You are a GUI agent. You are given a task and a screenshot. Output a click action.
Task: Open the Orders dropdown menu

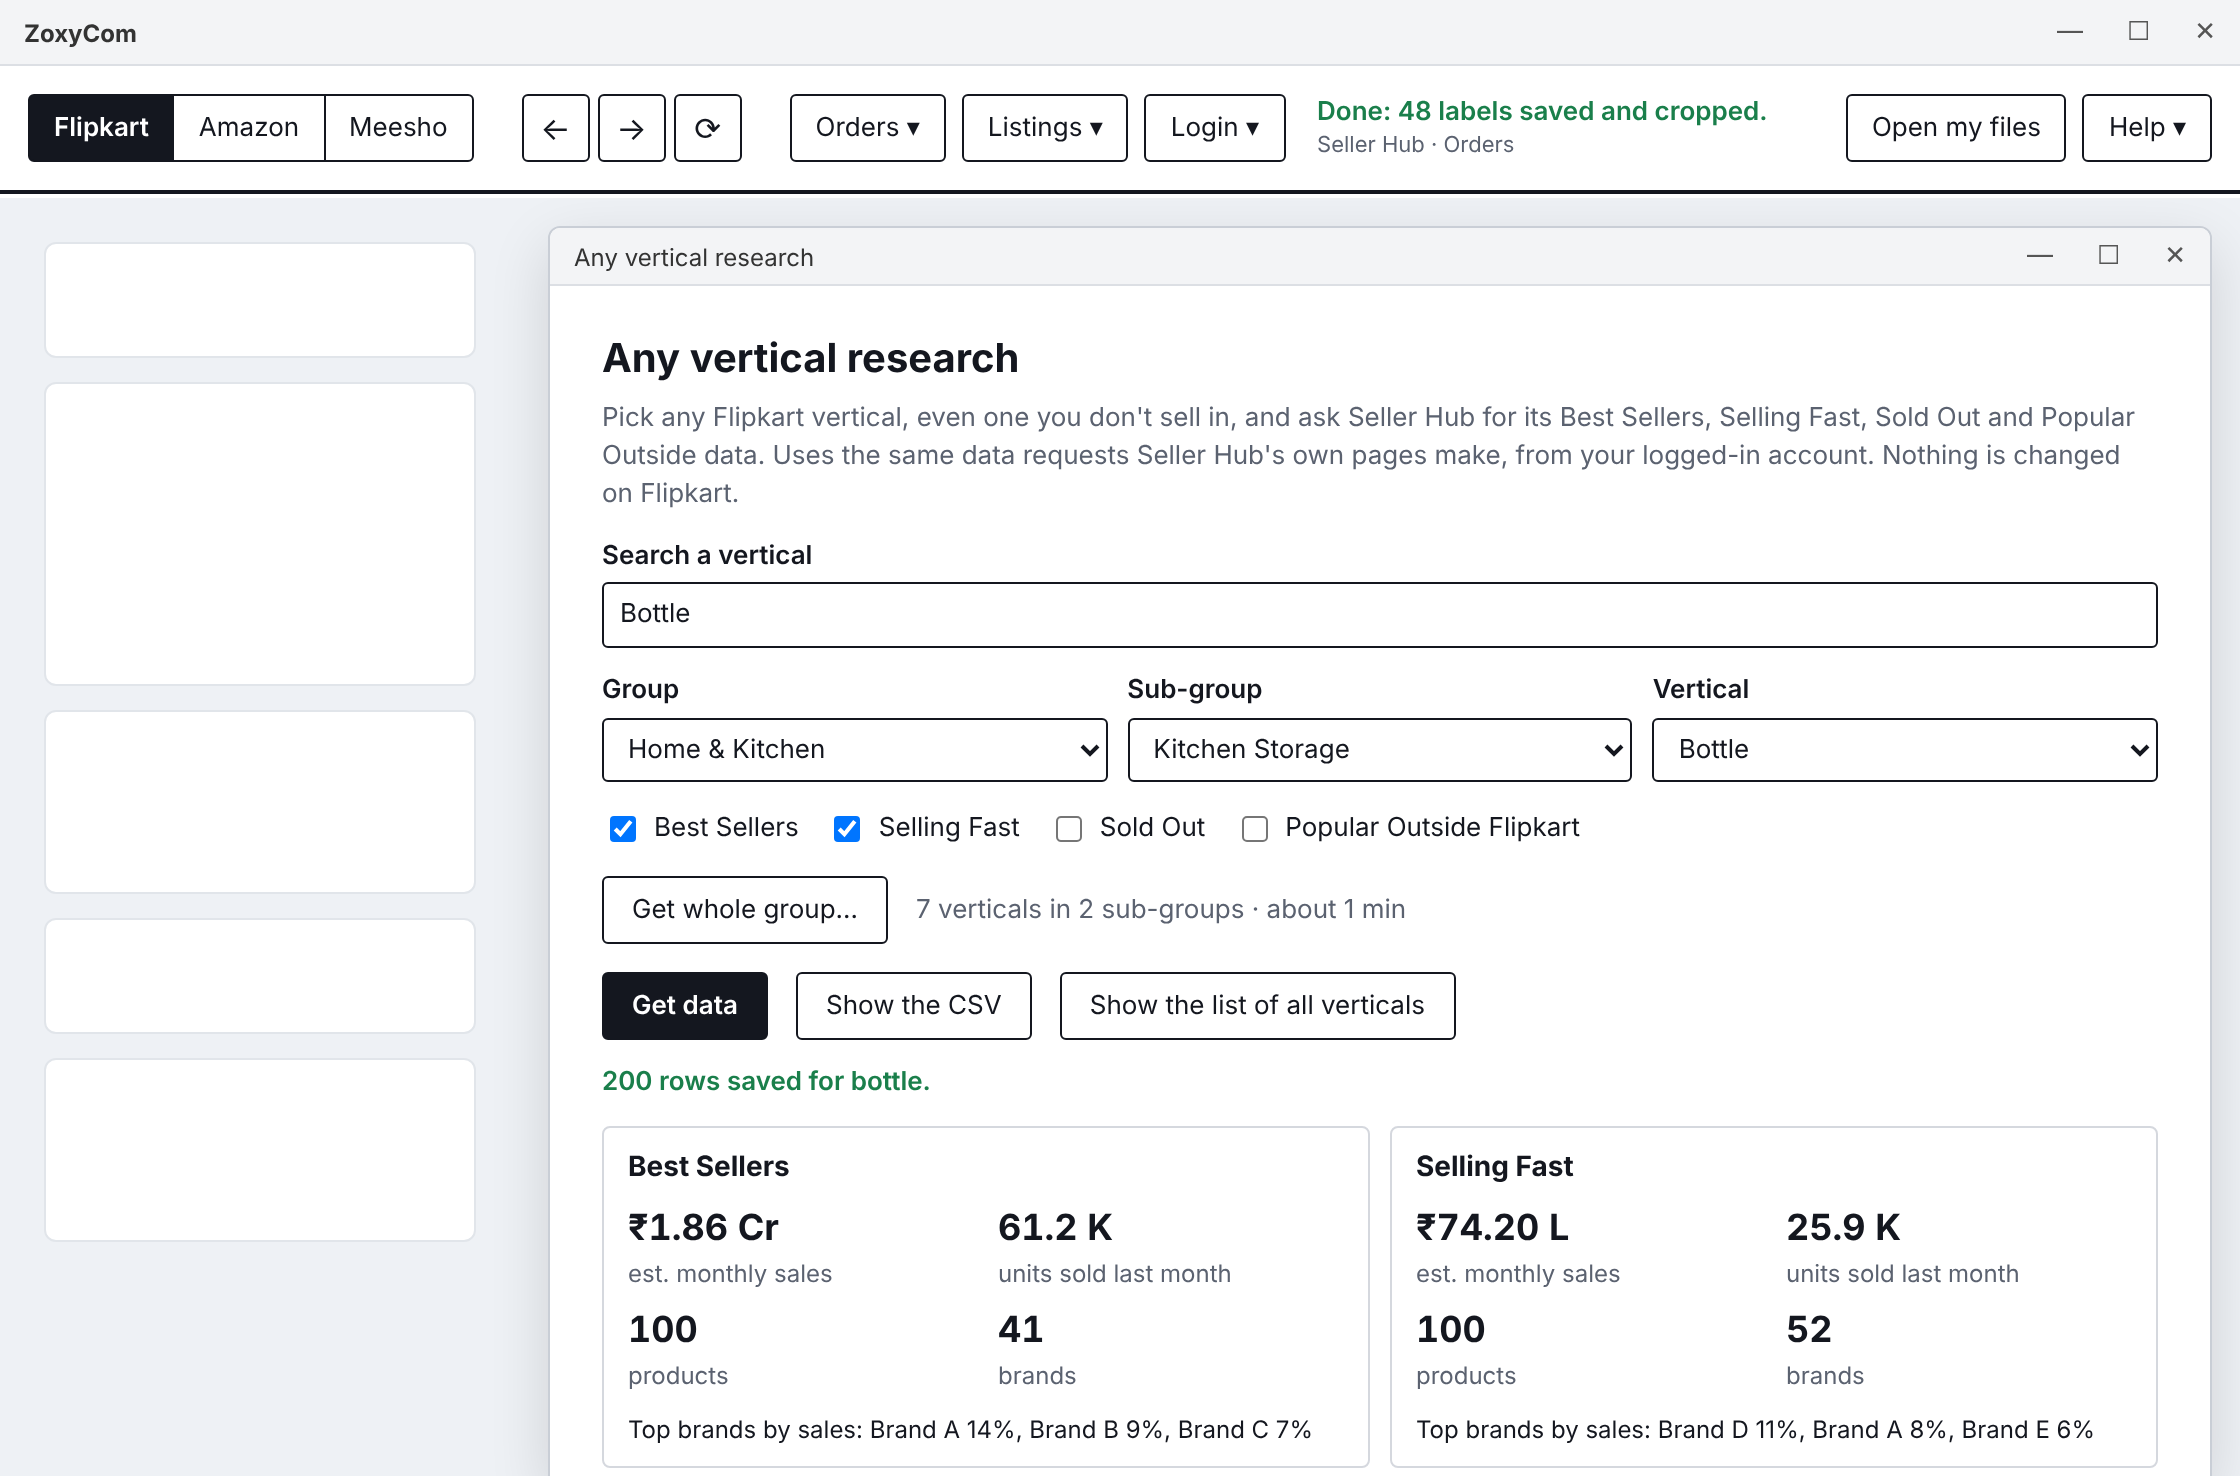[x=867, y=128]
